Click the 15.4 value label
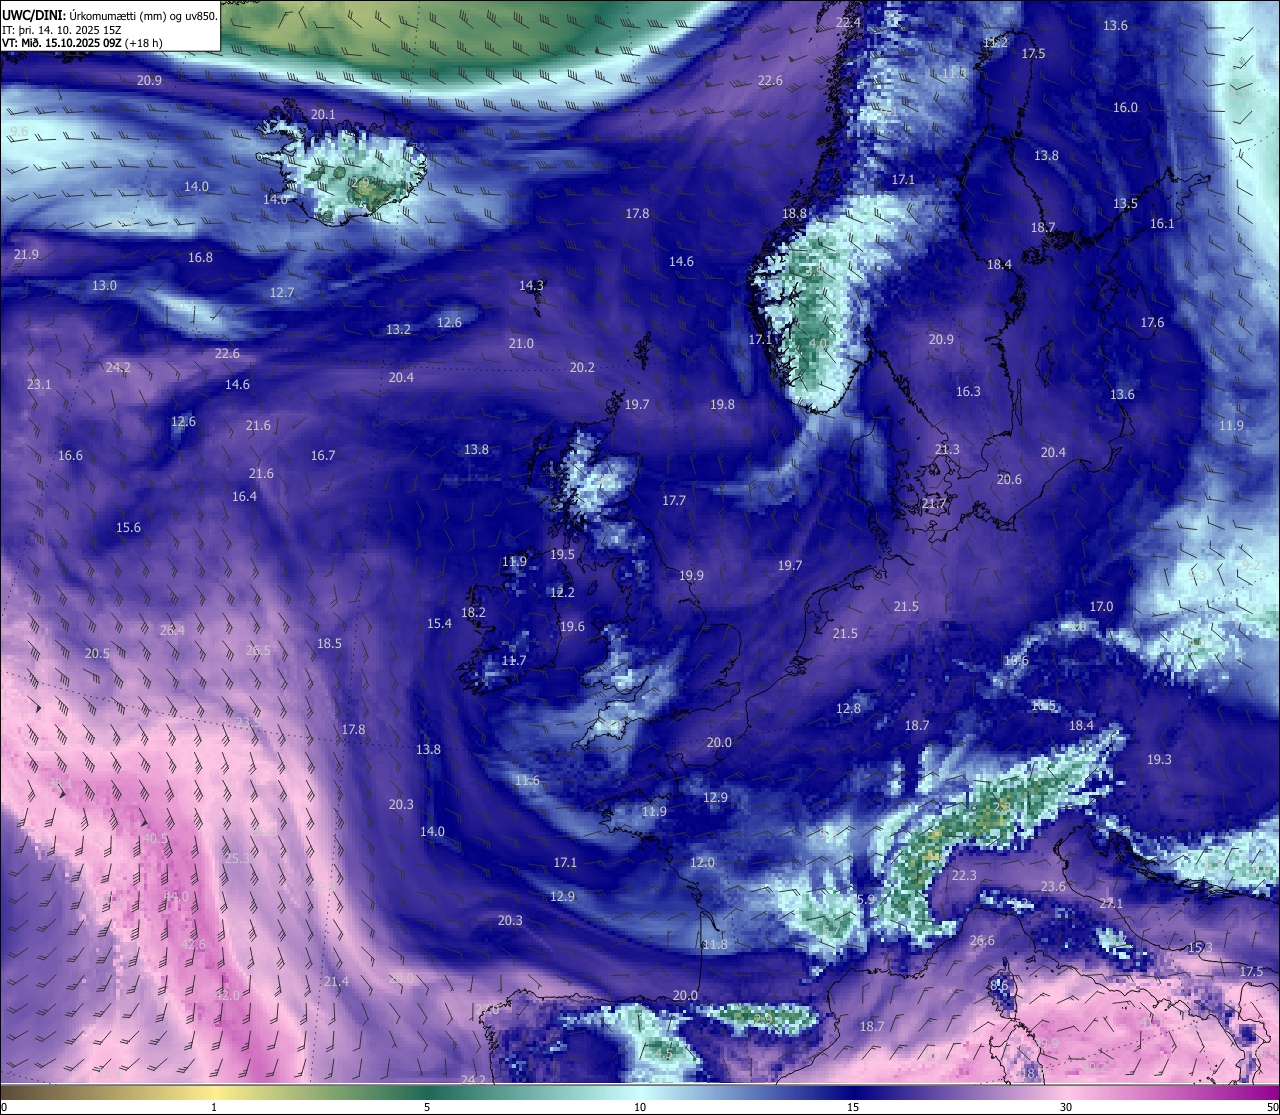The image size is (1280, 1115). pyautogui.click(x=439, y=623)
